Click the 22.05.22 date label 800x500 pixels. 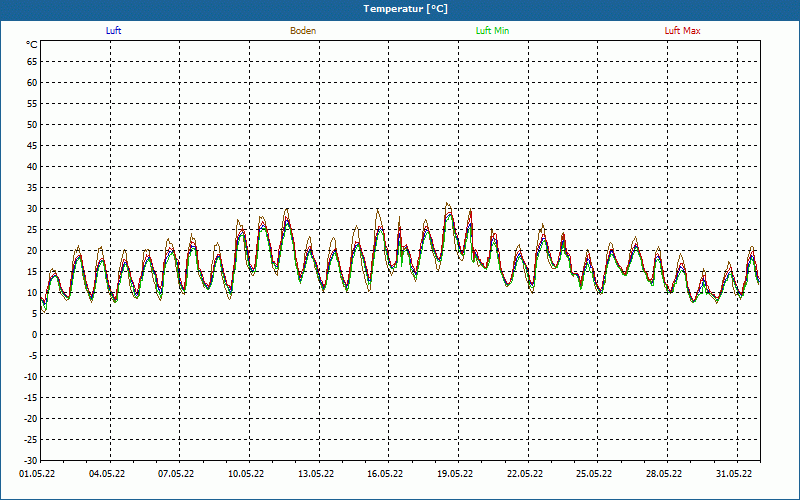(x=525, y=473)
